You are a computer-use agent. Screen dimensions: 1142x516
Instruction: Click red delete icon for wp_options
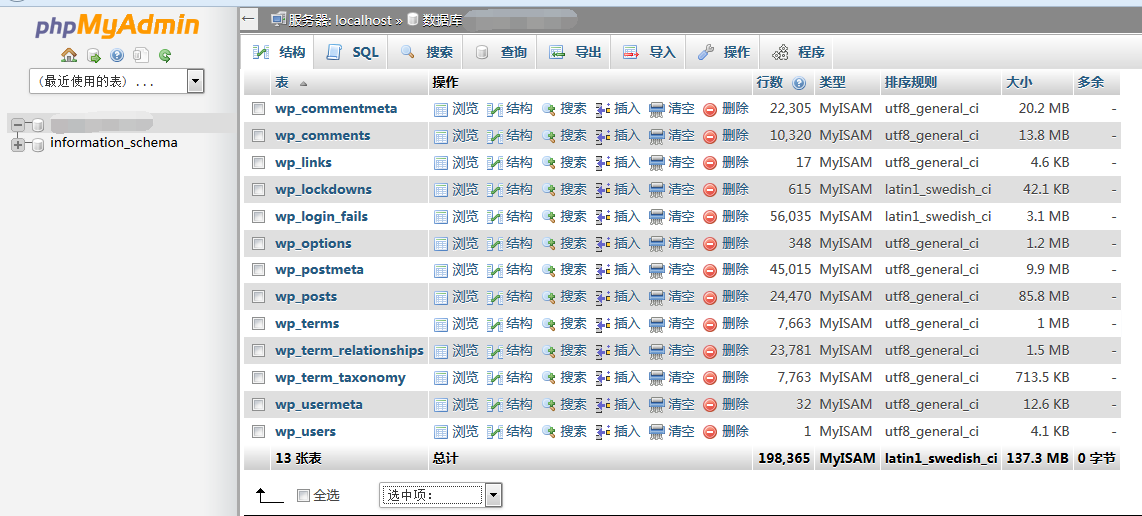pyautogui.click(x=710, y=244)
